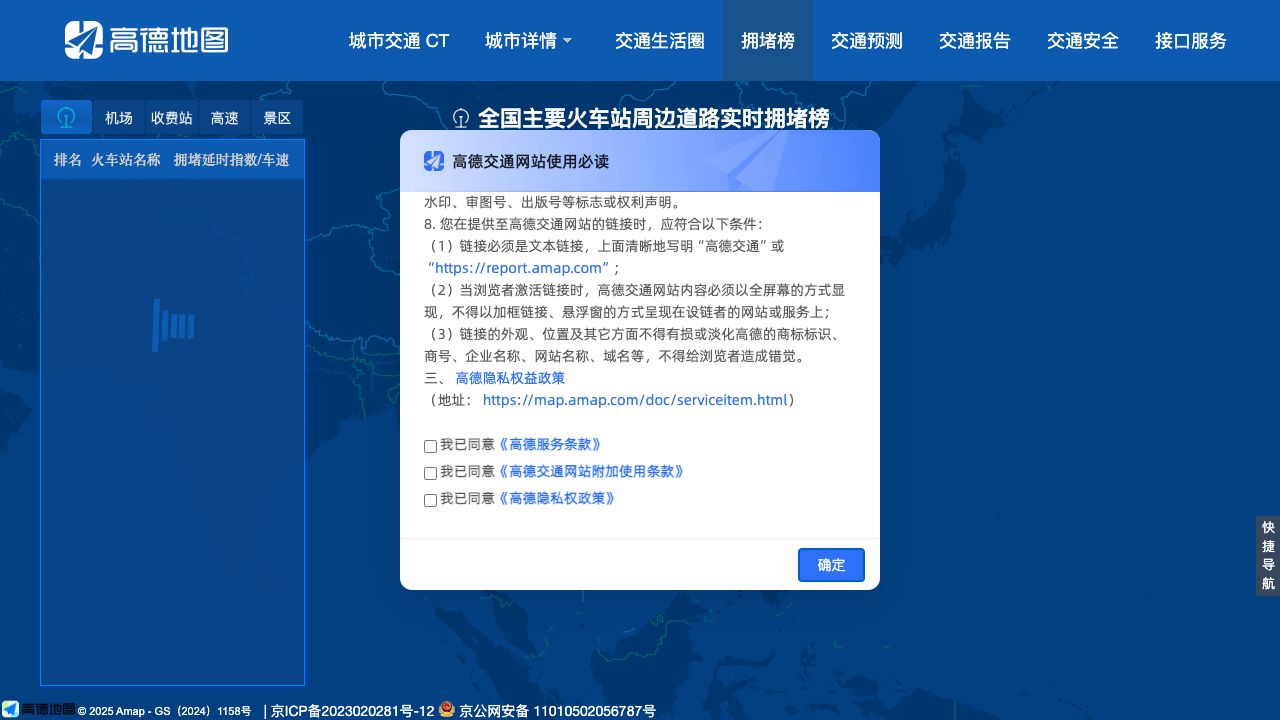This screenshot has height=720, width=1280.
Task: Click the dialog's Amap logo icon
Action: click(x=433, y=161)
